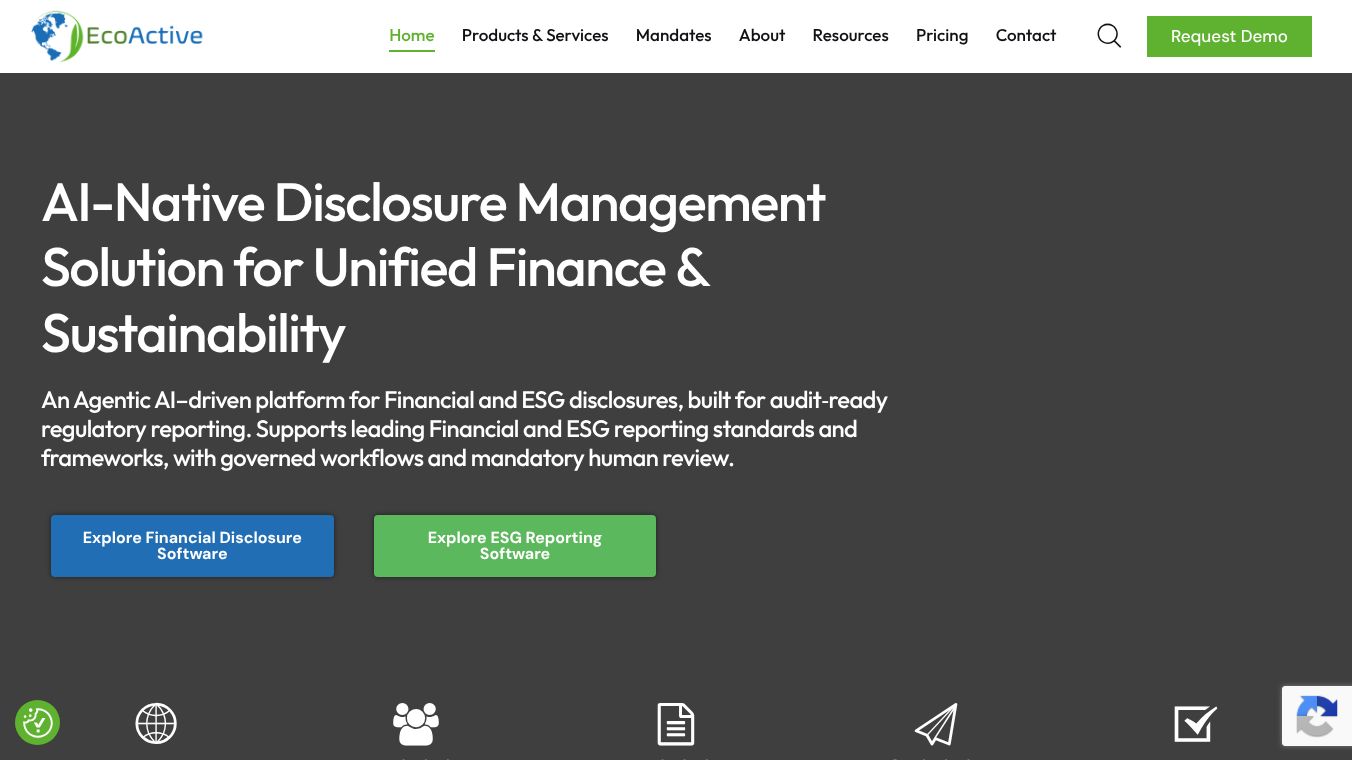The image size is (1352, 760).
Task: Click the globe feature icon
Action: [156, 724]
